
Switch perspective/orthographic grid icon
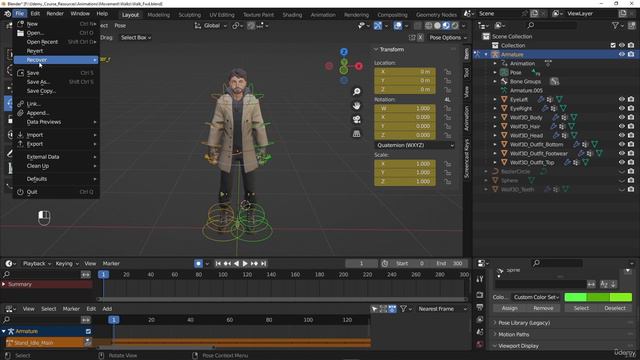tap(357, 134)
